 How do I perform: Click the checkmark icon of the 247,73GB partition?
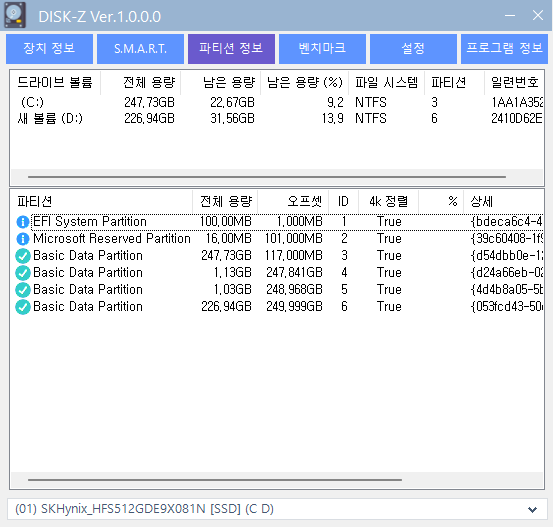[23, 256]
